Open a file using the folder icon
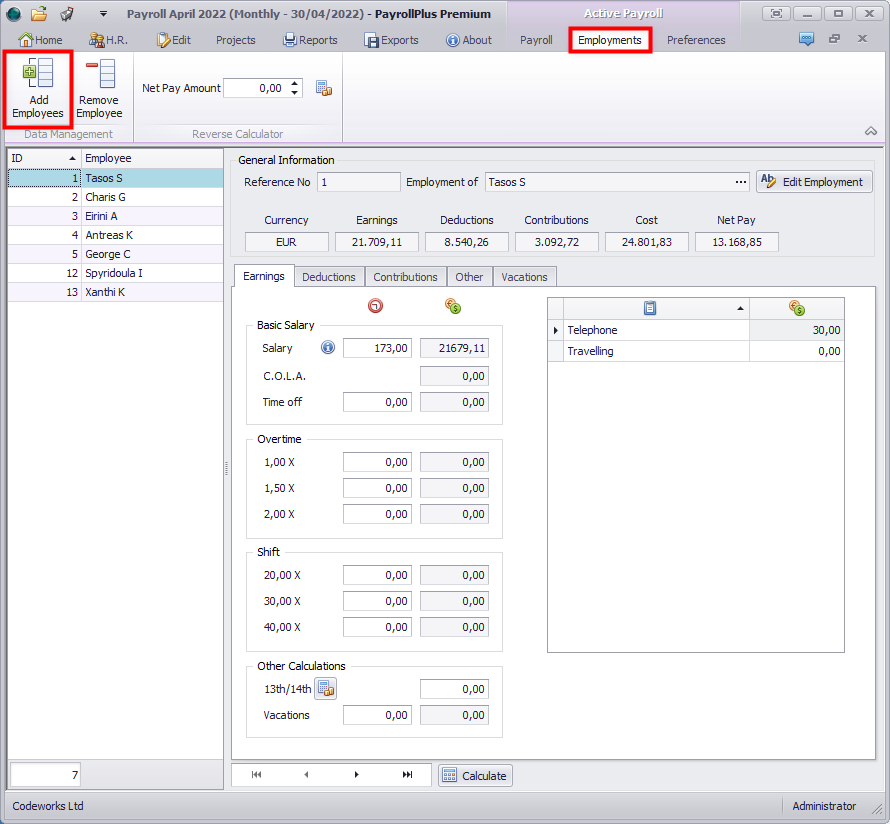Screen dimensions: 890x824 pos(36,13)
